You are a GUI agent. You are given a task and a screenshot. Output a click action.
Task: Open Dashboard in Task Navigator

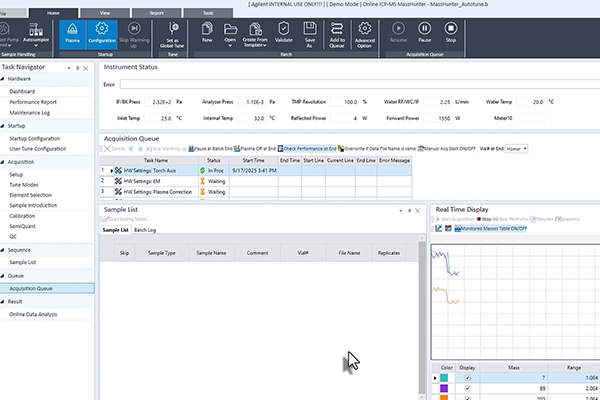(x=22, y=91)
